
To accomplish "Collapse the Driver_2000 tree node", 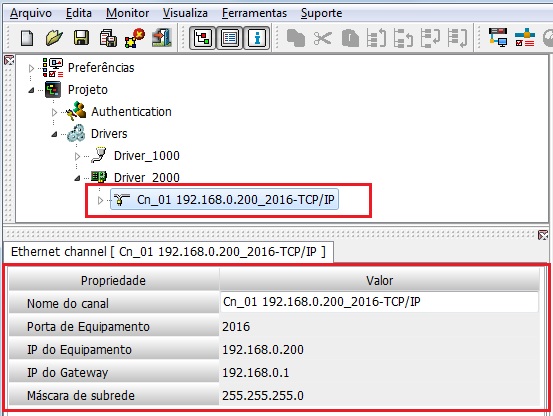I will pos(77,178).
